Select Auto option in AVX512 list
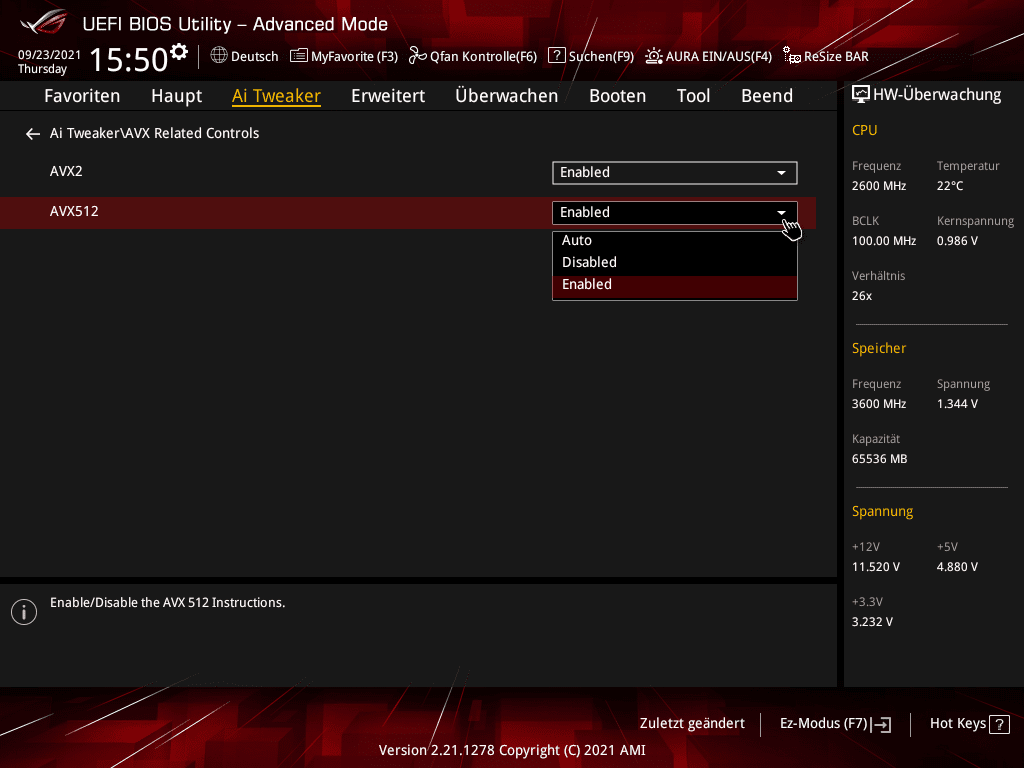Image resolution: width=1024 pixels, height=768 pixels. (x=675, y=240)
